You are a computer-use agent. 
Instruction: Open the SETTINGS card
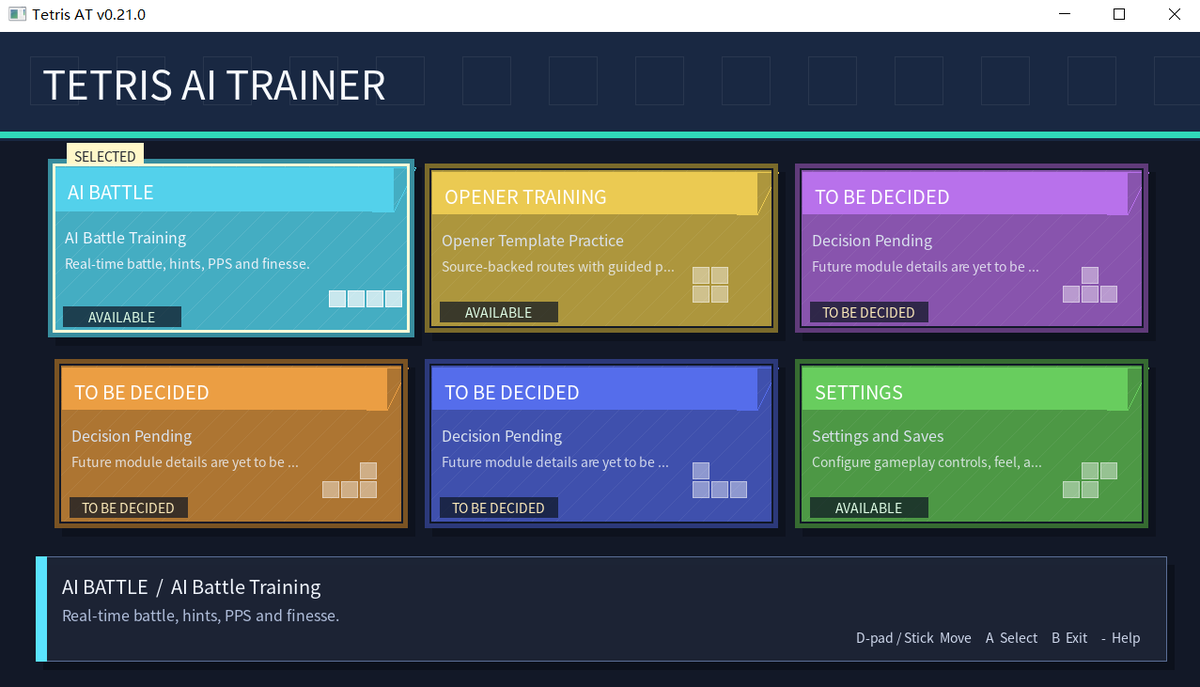pyautogui.click(x=971, y=443)
